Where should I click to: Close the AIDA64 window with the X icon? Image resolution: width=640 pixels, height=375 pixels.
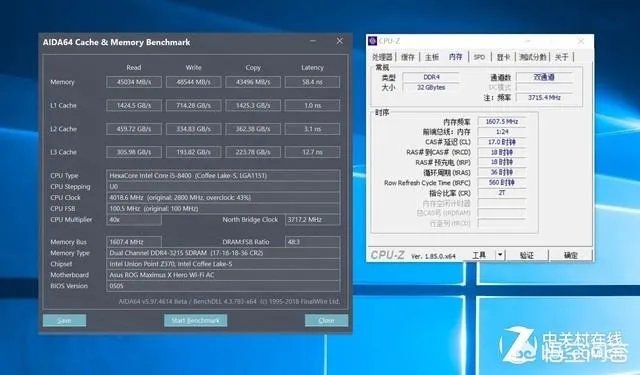[340, 41]
